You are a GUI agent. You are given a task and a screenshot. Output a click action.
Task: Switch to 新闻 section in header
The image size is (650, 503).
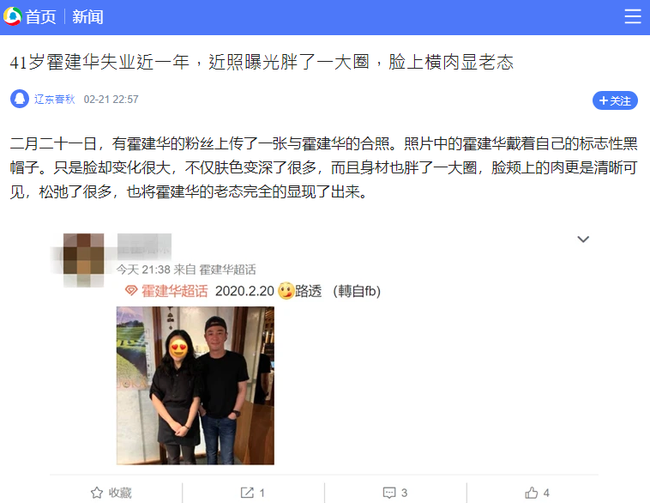click(87, 17)
